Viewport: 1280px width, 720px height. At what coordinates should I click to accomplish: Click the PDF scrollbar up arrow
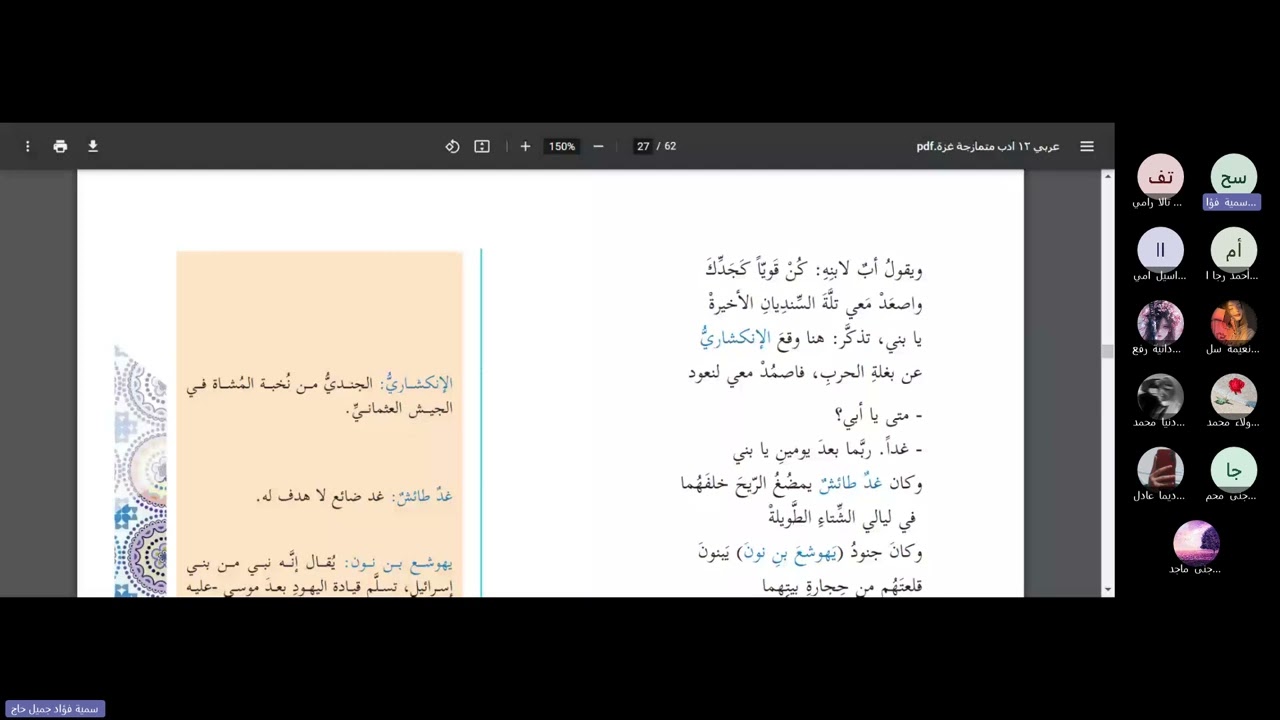[1107, 177]
